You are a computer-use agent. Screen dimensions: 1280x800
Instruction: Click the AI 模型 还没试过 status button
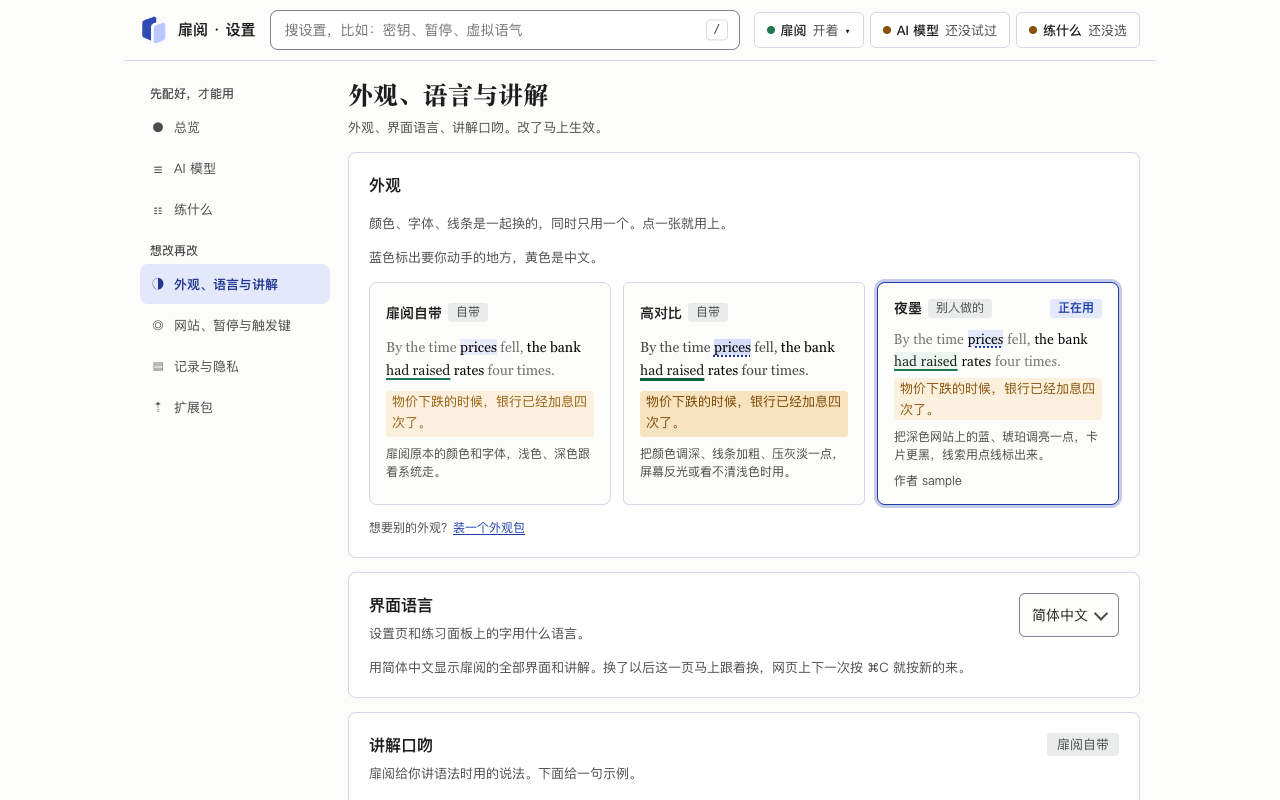940,30
